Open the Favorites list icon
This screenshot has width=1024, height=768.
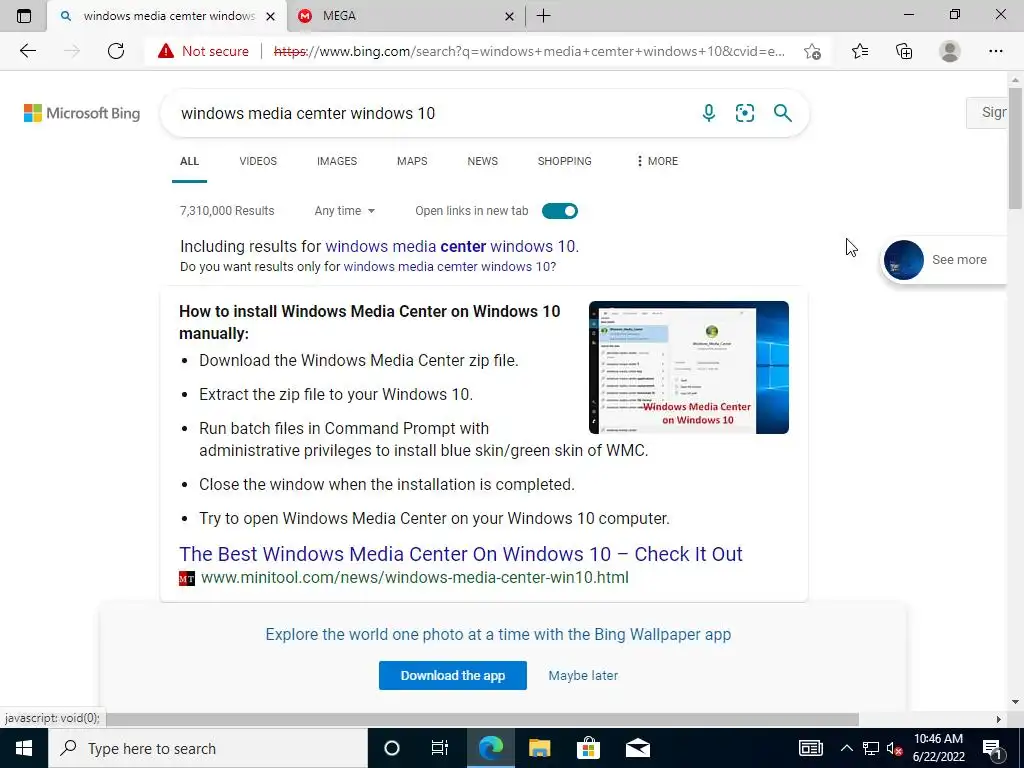click(860, 51)
